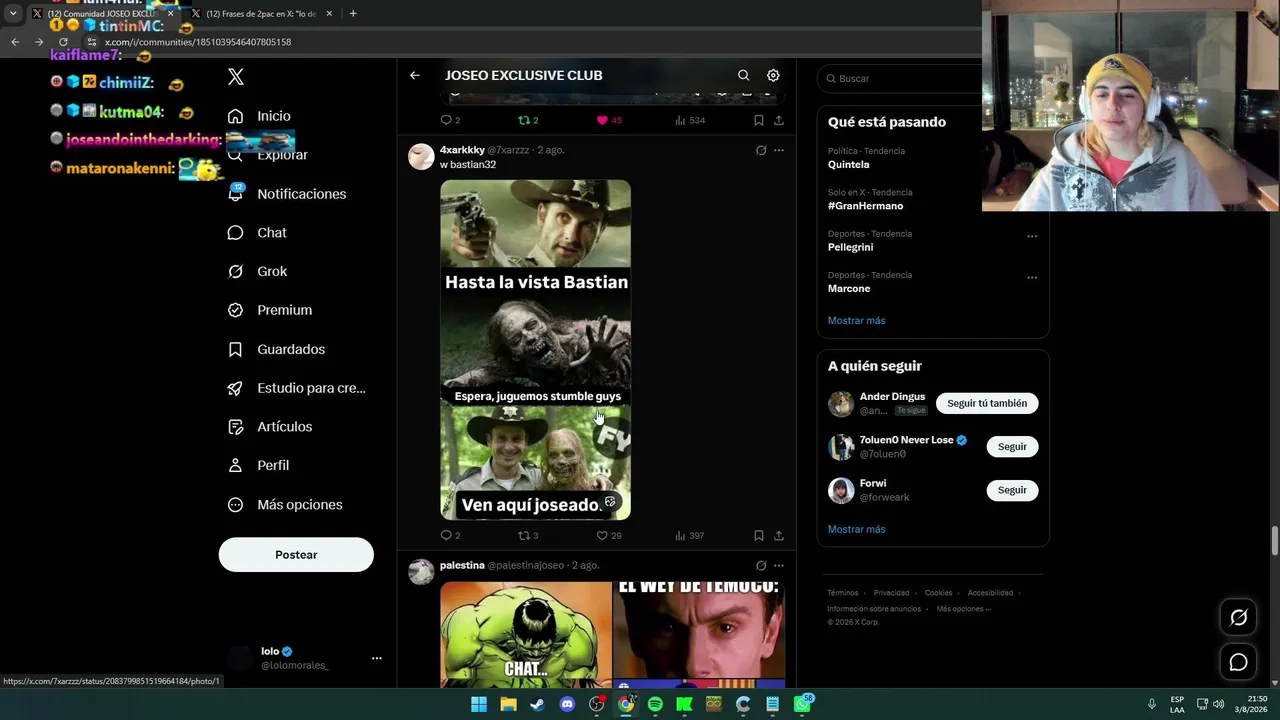1280x720 pixels.
Task: Open more options on palestina's post
Action: point(779,566)
